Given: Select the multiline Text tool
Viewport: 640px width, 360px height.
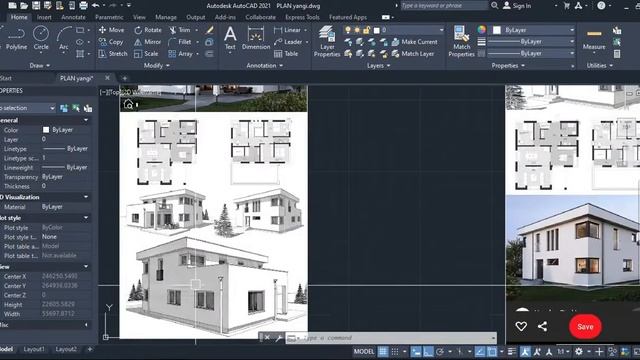Looking at the screenshot, I should 230,38.
